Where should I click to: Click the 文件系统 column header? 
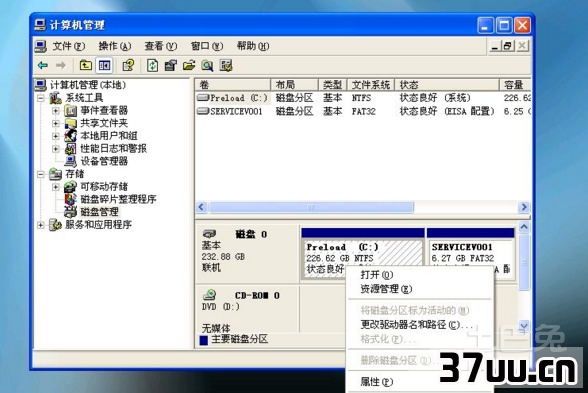371,85
